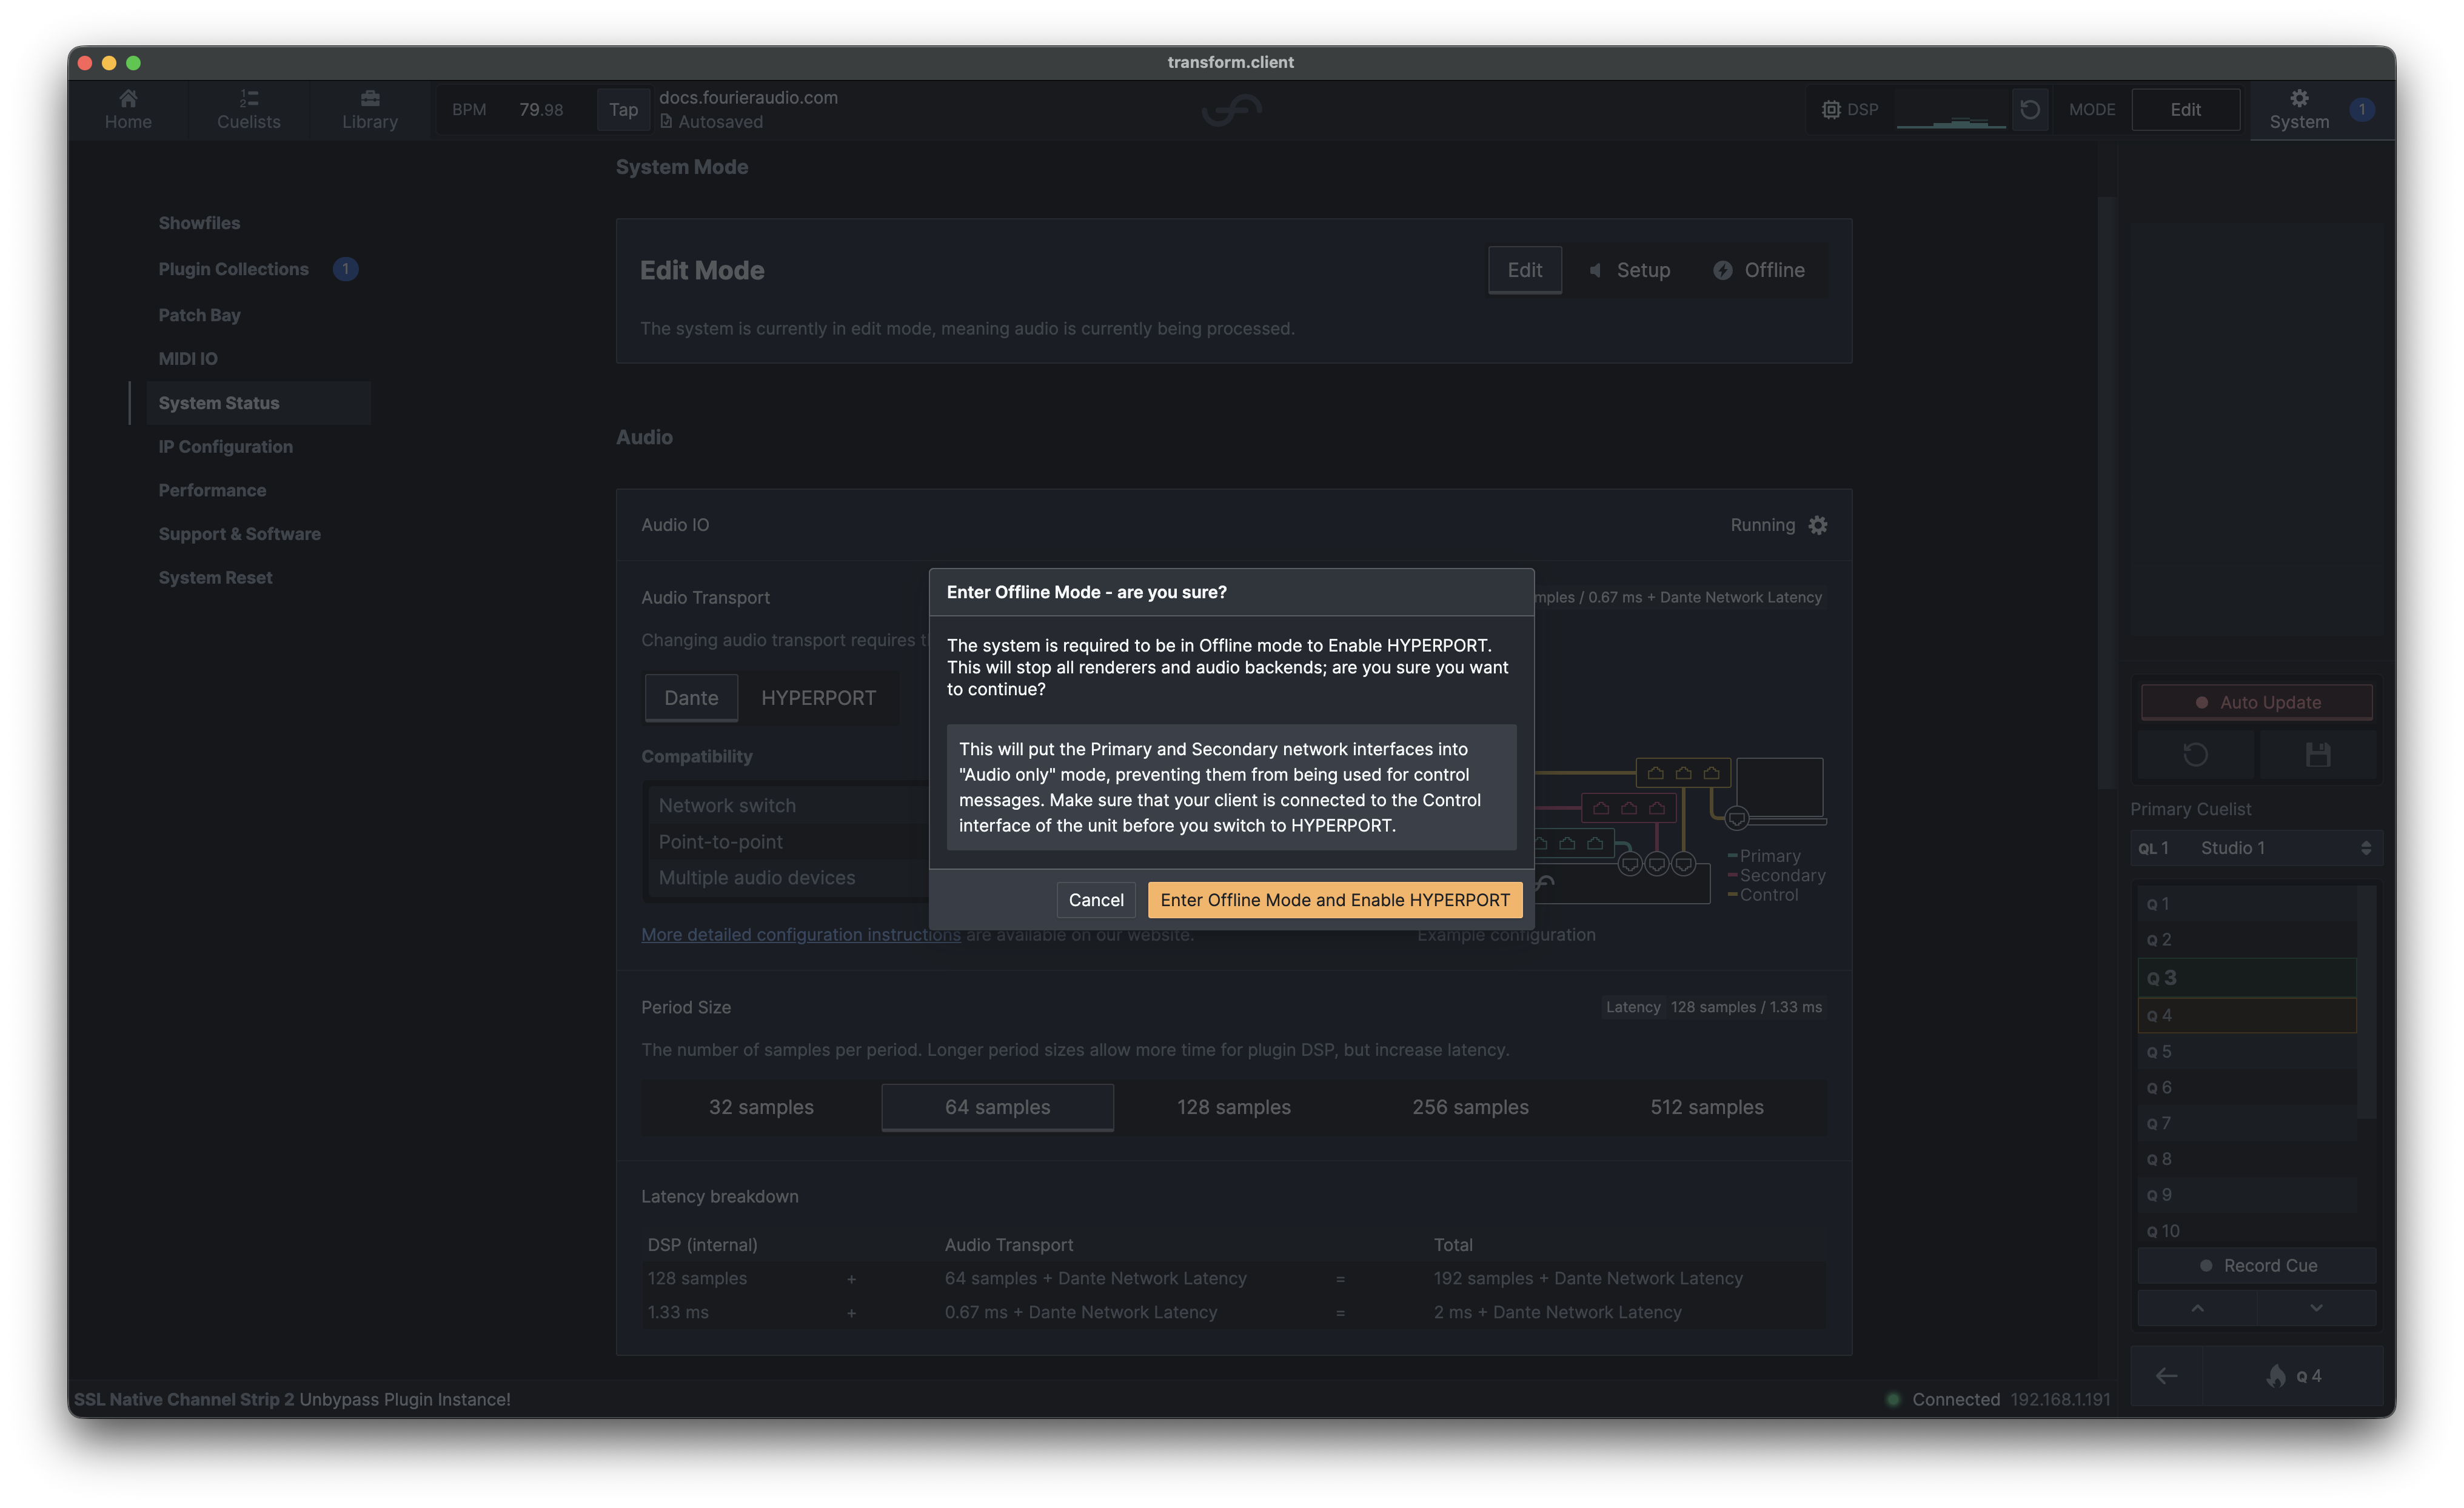This screenshot has width=2464, height=1508.
Task: Click the Tap tempo button
Action: pos(623,109)
